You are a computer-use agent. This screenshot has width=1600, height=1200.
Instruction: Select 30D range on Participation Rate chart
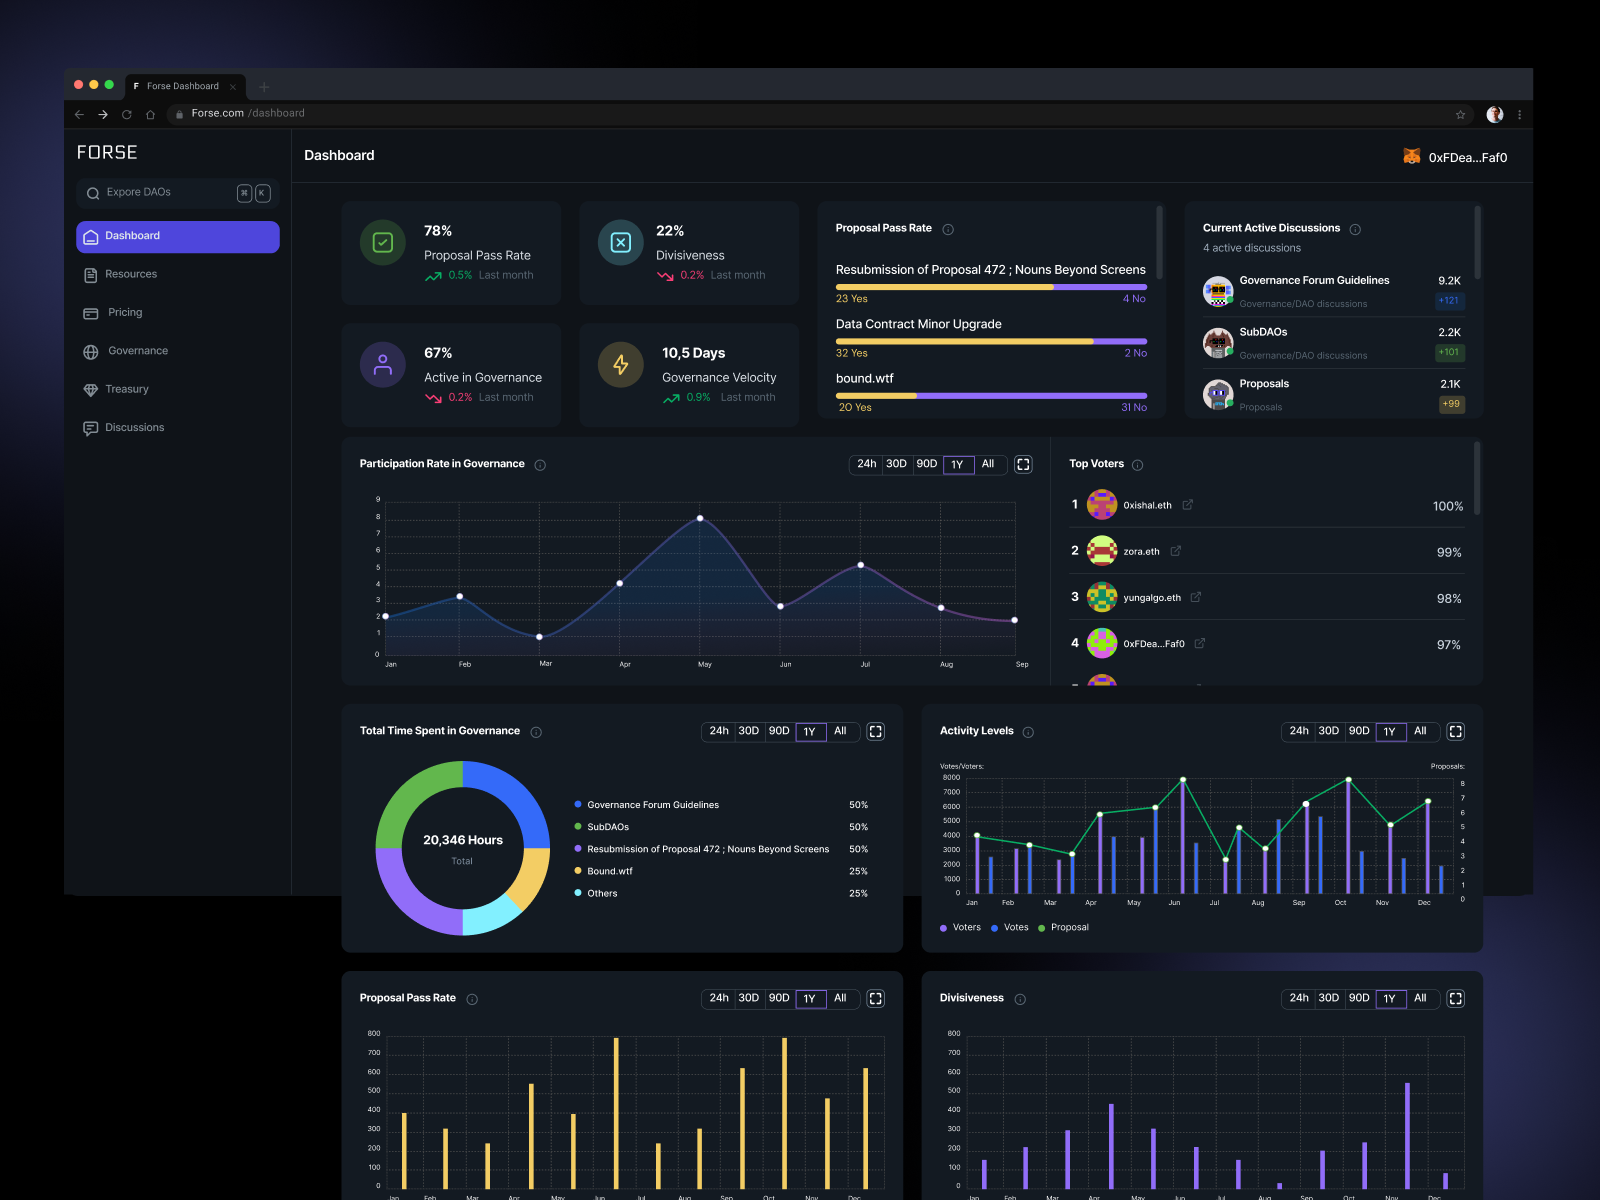[896, 464]
